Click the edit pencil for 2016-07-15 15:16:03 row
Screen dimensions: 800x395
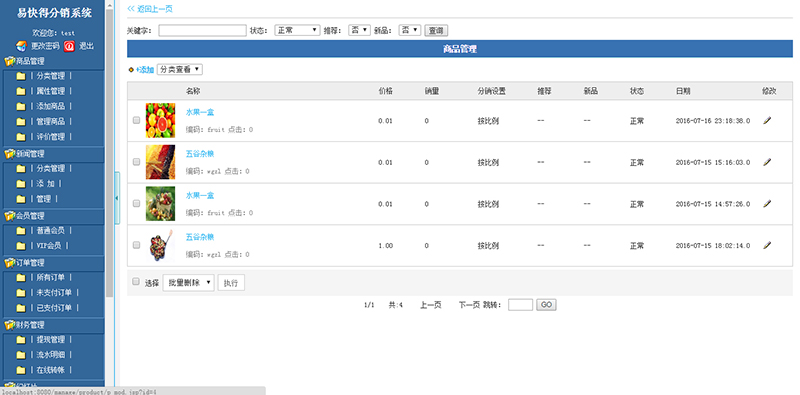[x=767, y=162]
